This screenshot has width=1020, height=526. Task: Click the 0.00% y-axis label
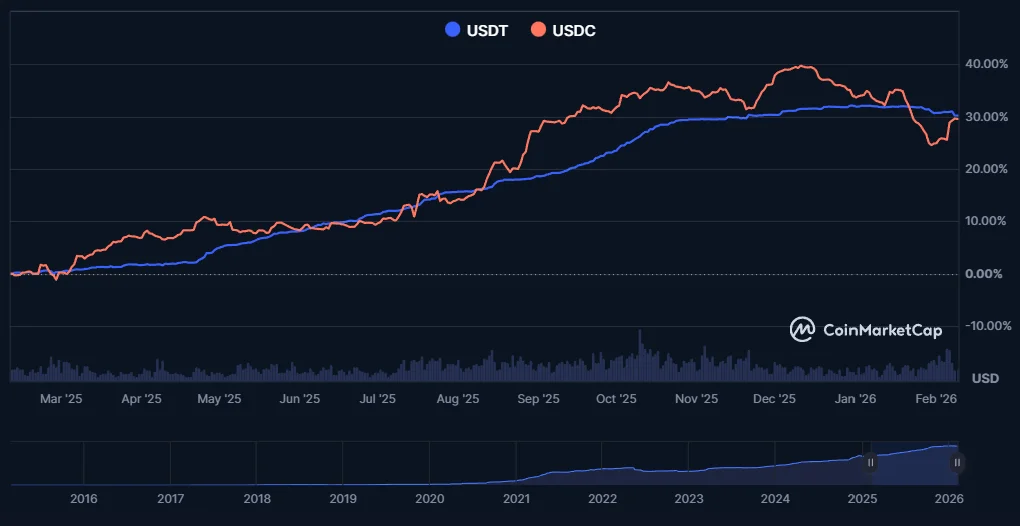pyautogui.click(x=988, y=274)
